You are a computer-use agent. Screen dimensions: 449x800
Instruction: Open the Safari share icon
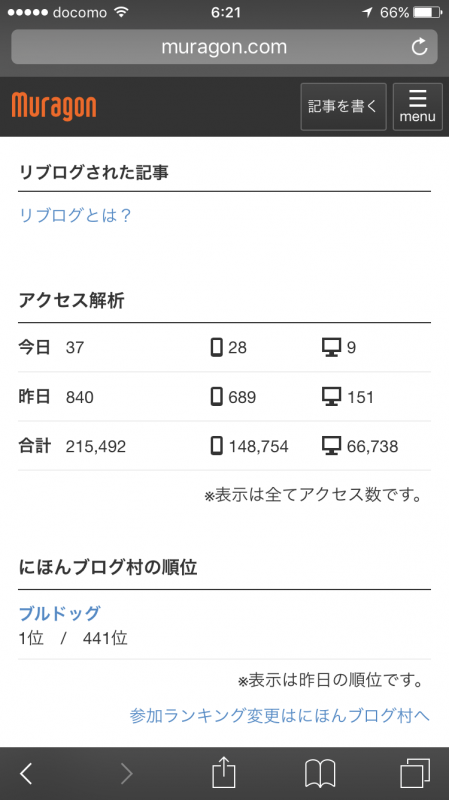224,772
